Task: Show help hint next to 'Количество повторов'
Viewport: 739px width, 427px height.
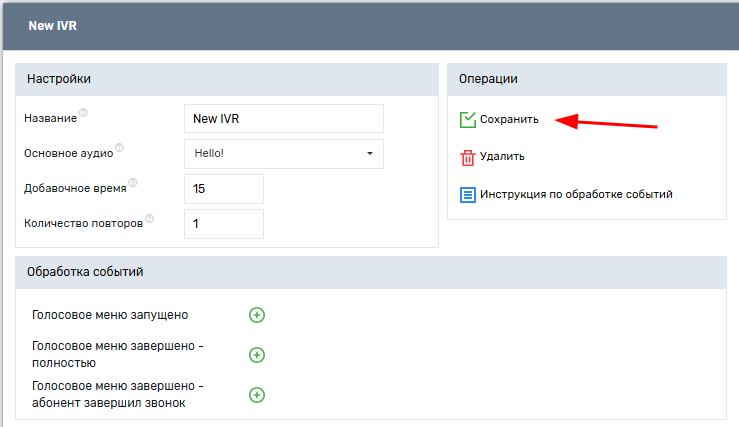Action: pos(149,218)
